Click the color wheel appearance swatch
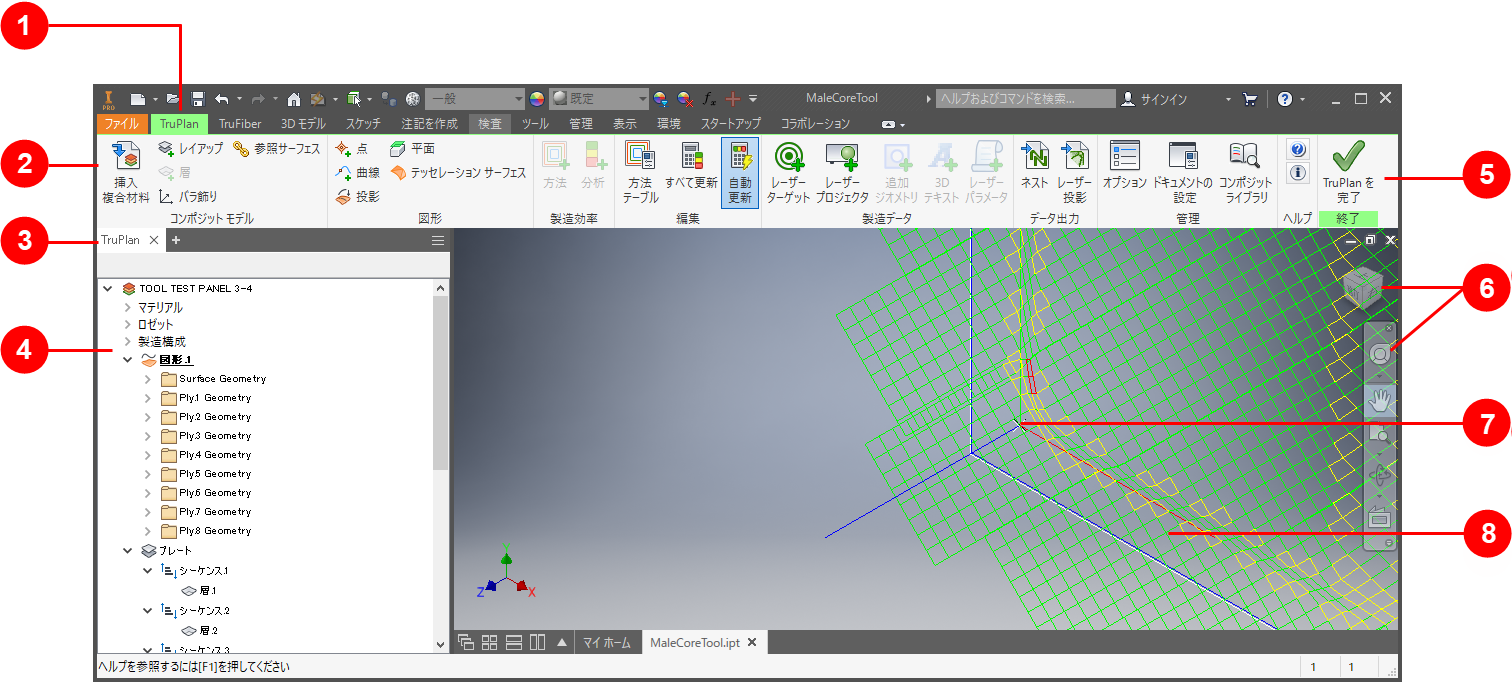 (537, 99)
